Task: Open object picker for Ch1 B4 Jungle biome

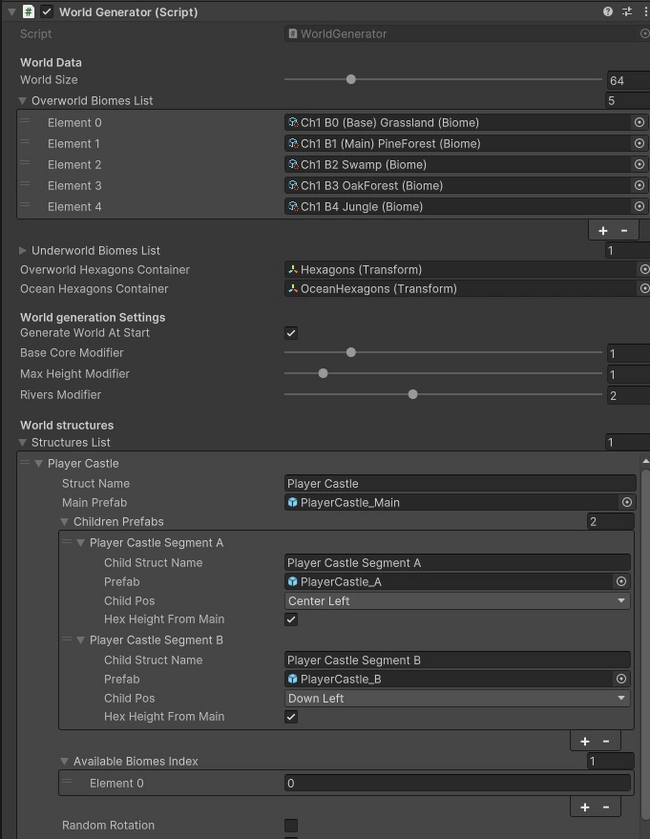Action: [x=639, y=206]
